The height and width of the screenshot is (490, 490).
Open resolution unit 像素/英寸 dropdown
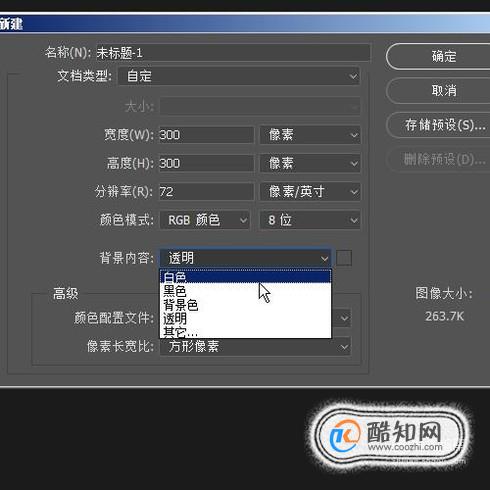pos(310,192)
